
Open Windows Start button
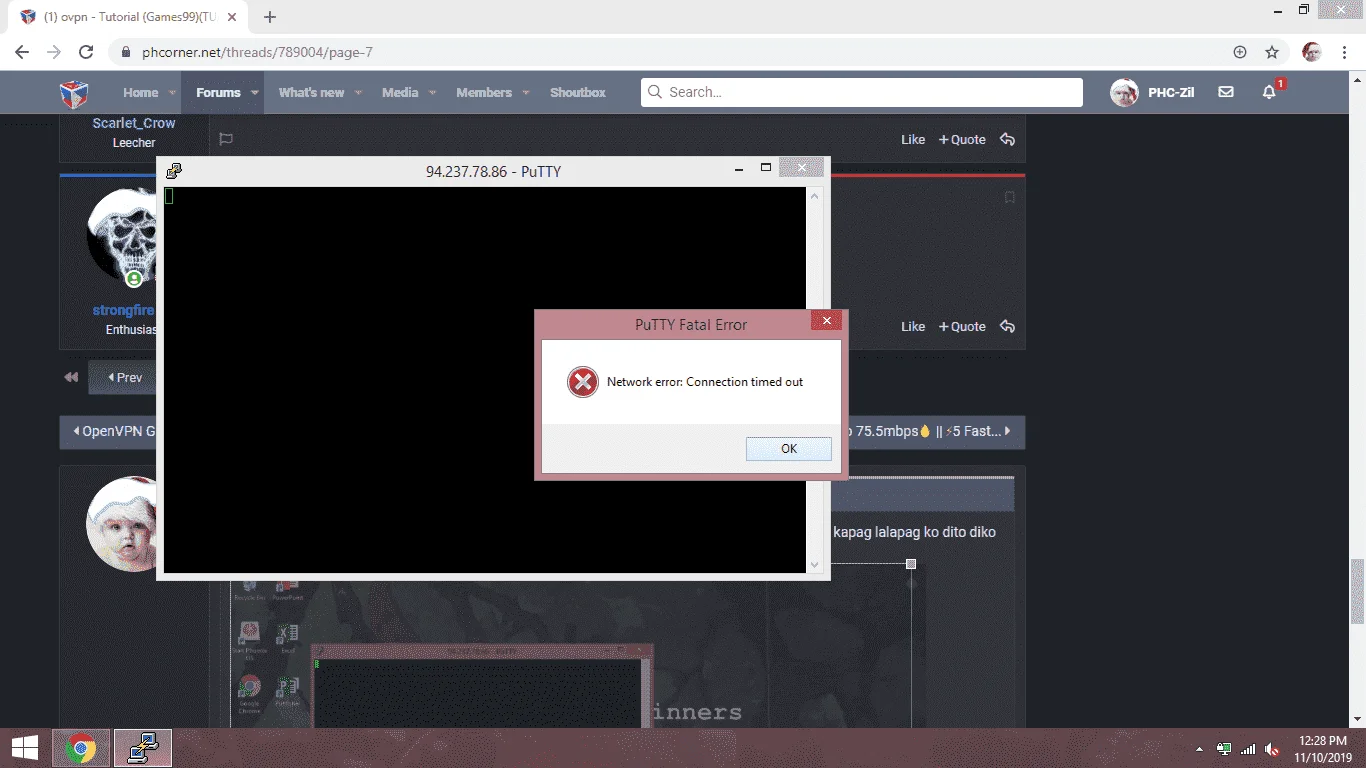25,748
